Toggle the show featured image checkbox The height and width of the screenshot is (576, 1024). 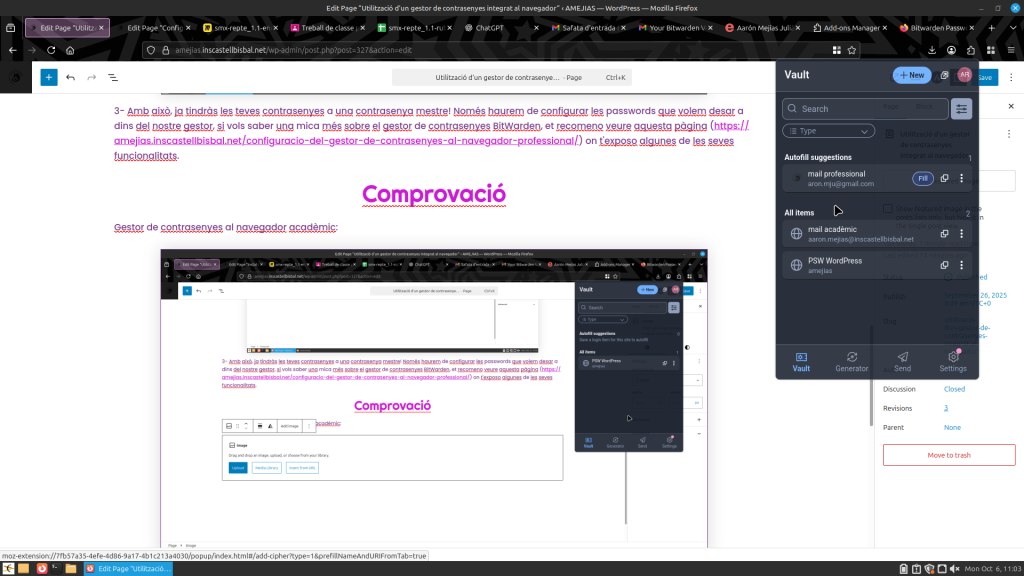(888, 209)
